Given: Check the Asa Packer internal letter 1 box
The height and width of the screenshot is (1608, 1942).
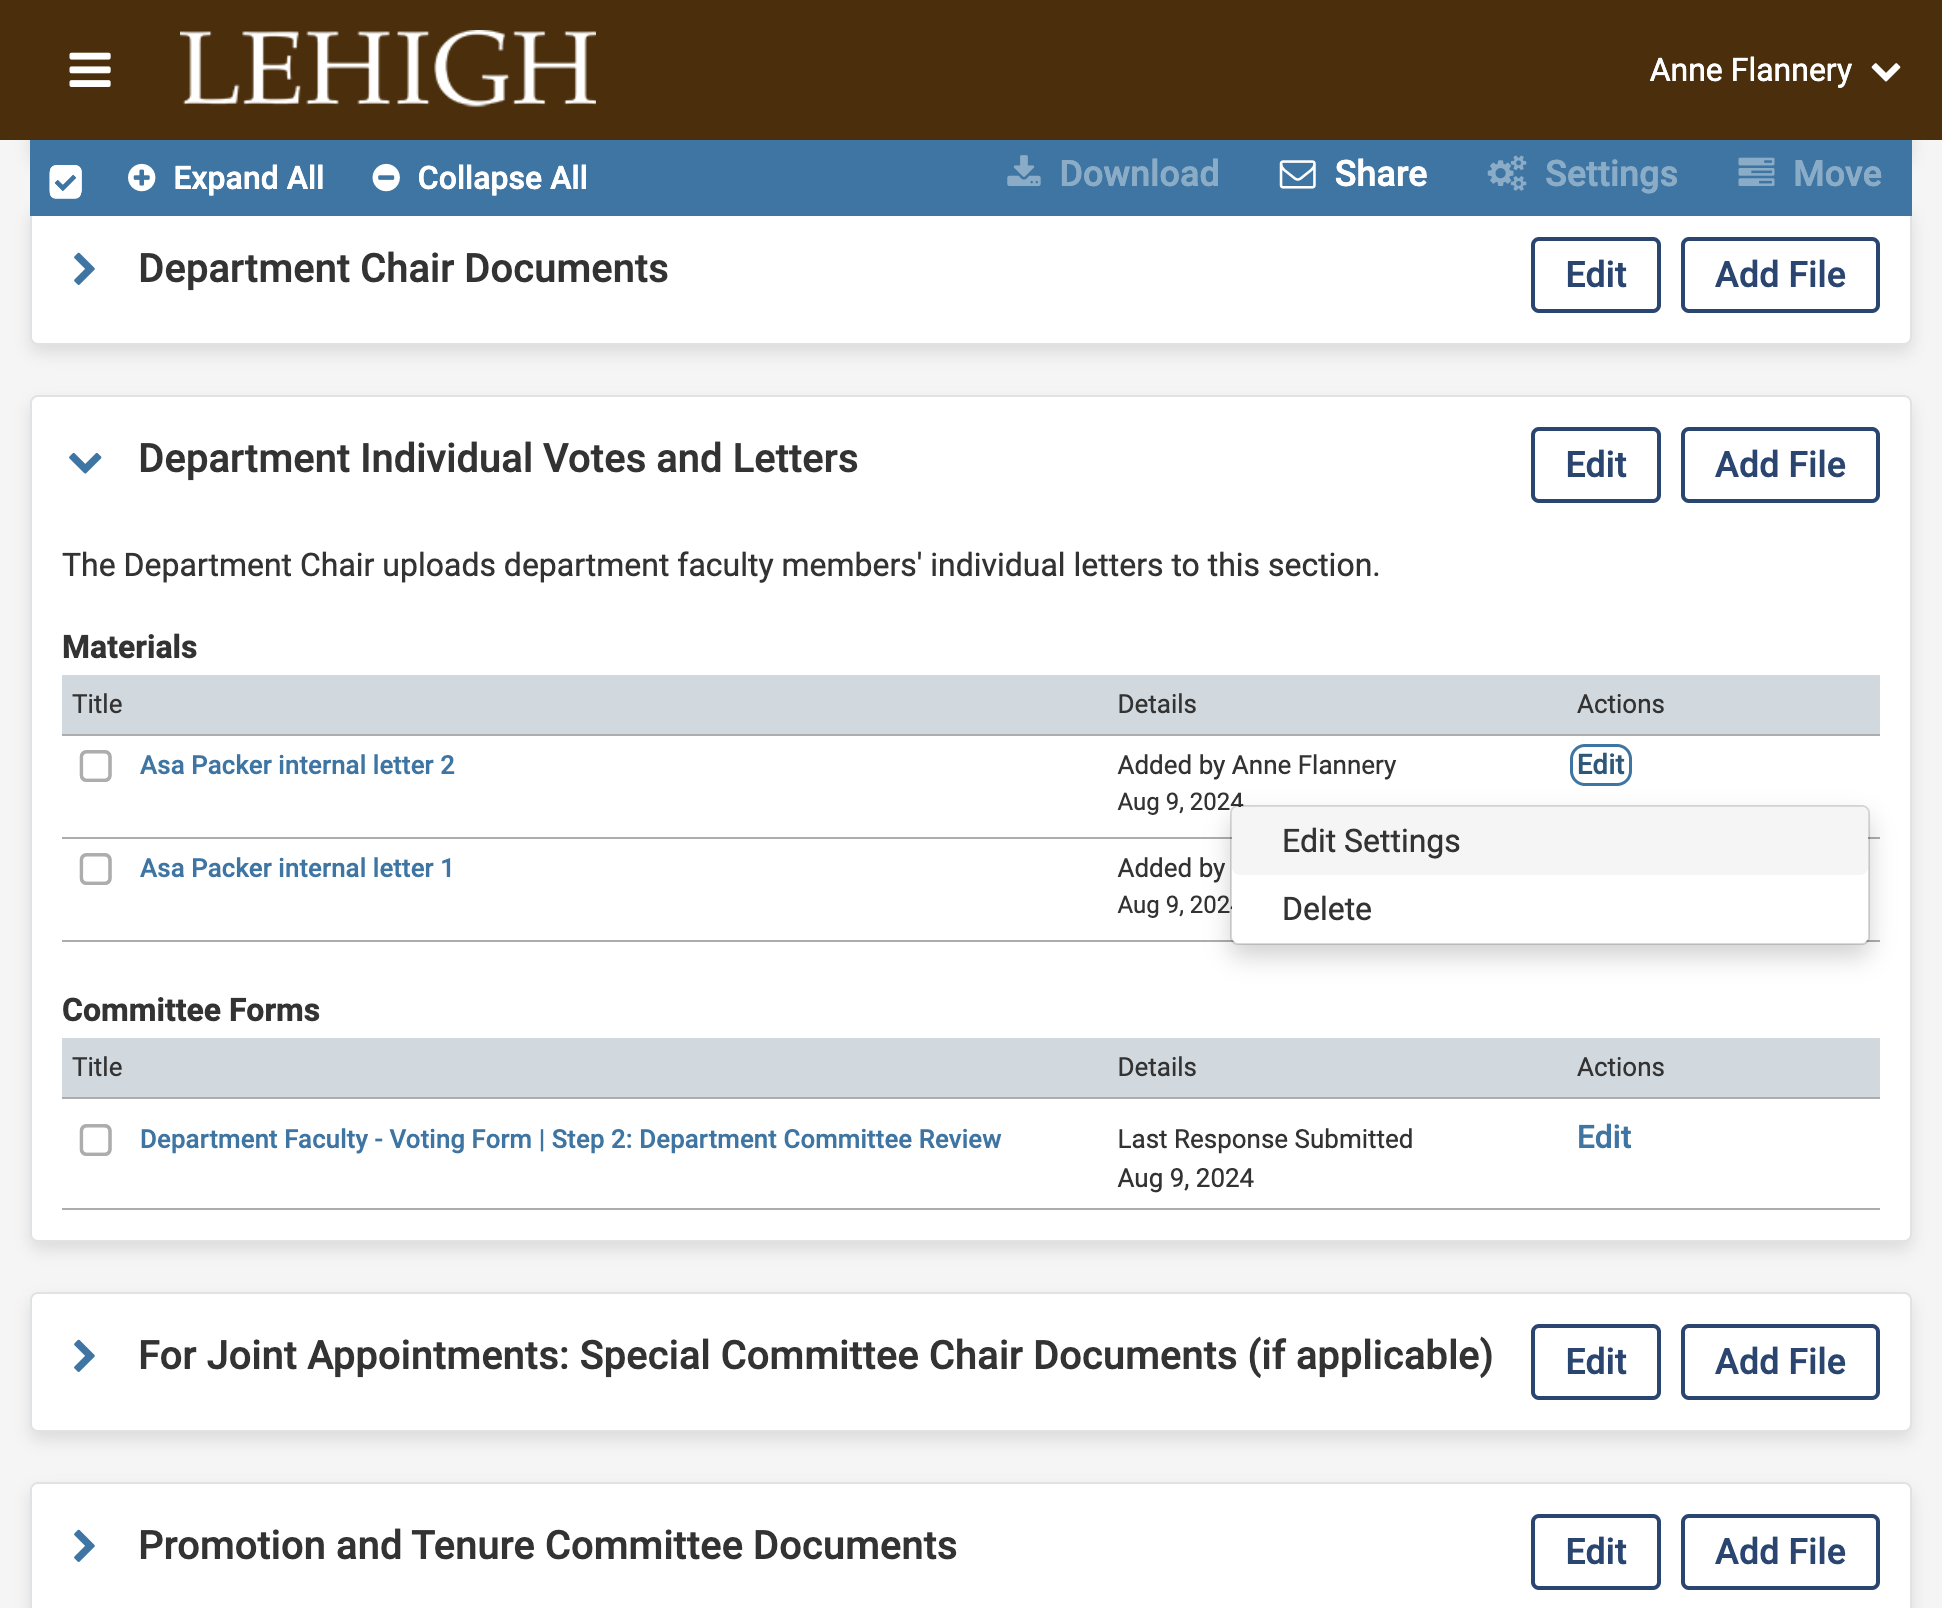Looking at the screenshot, I should click(x=96, y=869).
